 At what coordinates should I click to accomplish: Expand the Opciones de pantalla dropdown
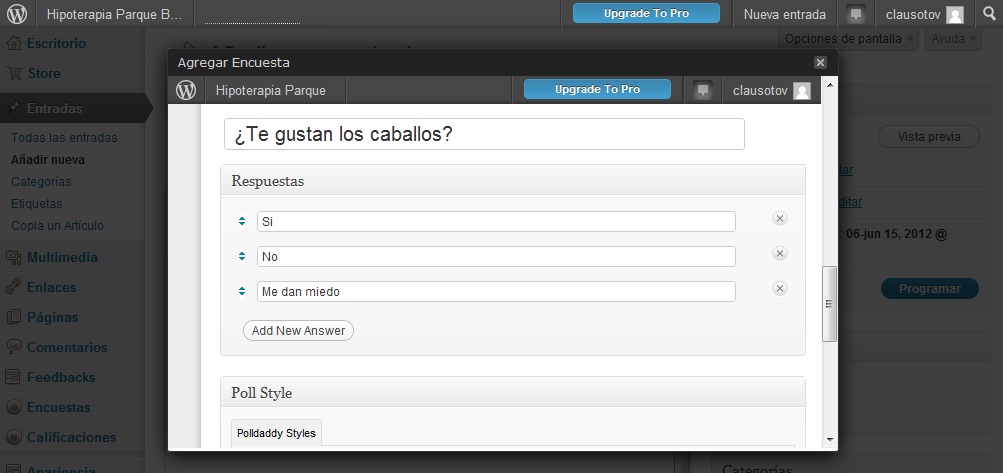click(849, 39)
